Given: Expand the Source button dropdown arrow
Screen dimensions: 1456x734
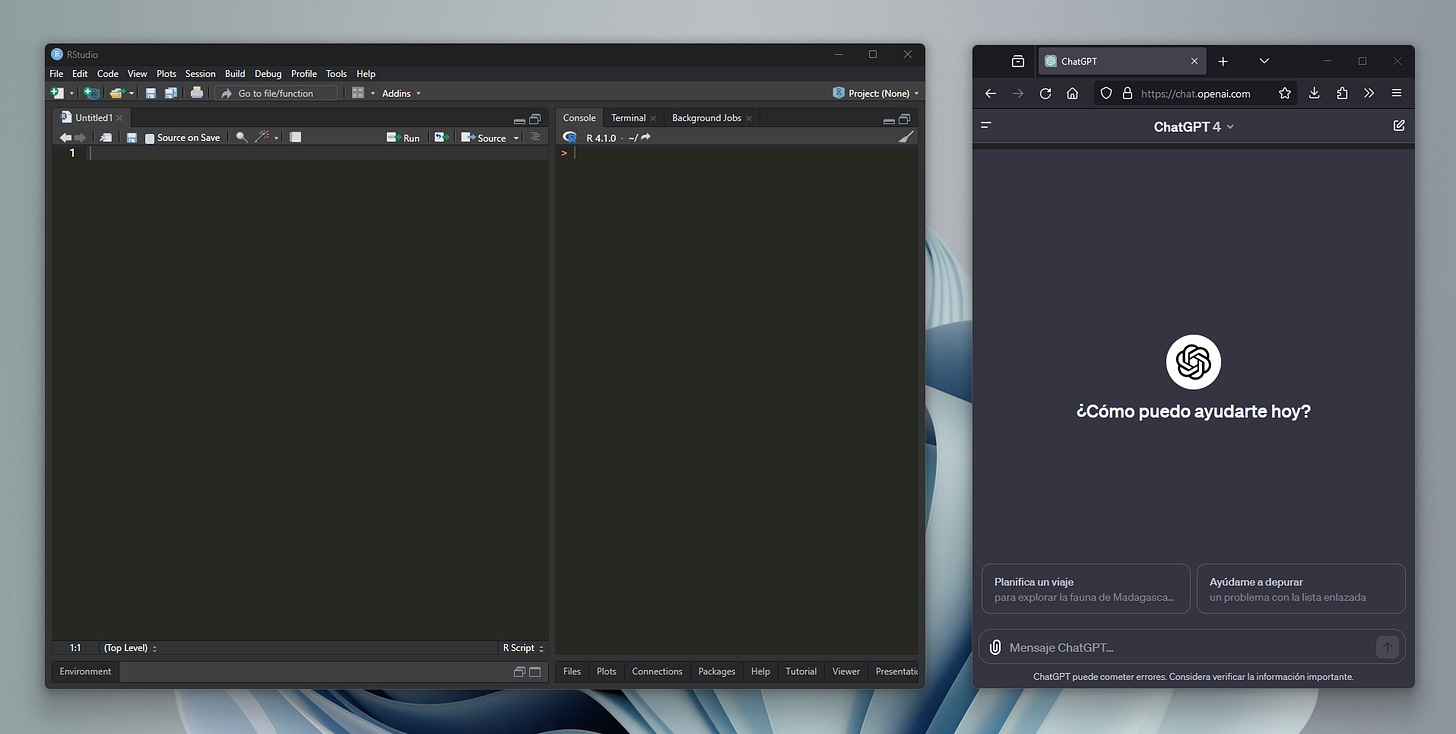Looking at the screenshot, I should click(x=516, y=138).
